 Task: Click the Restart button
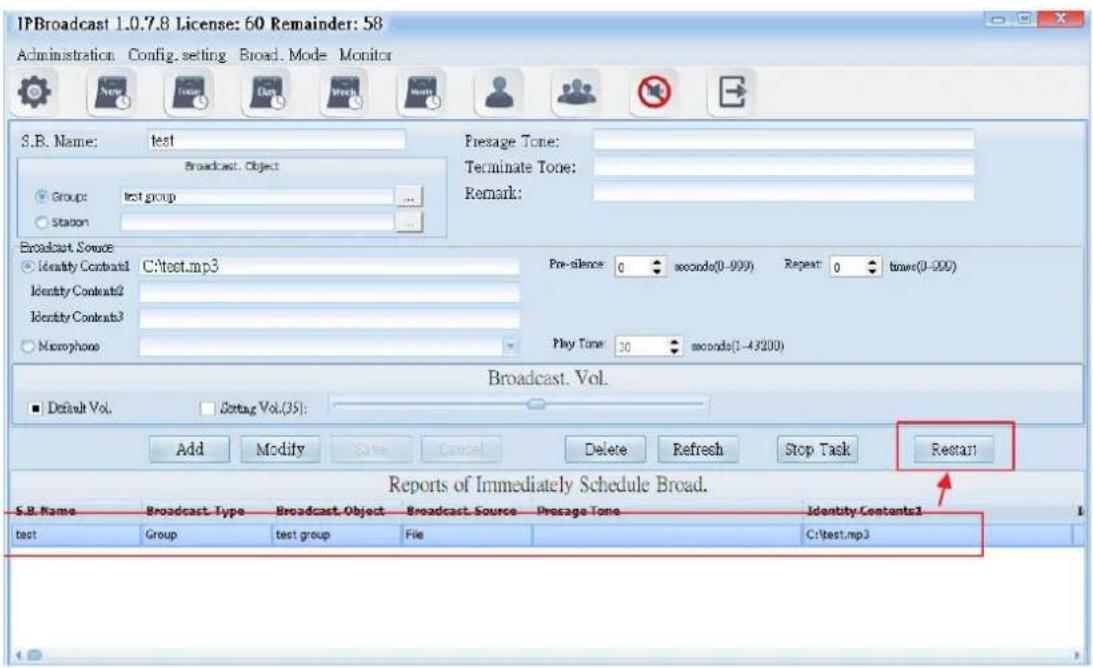tap(954, 449)
